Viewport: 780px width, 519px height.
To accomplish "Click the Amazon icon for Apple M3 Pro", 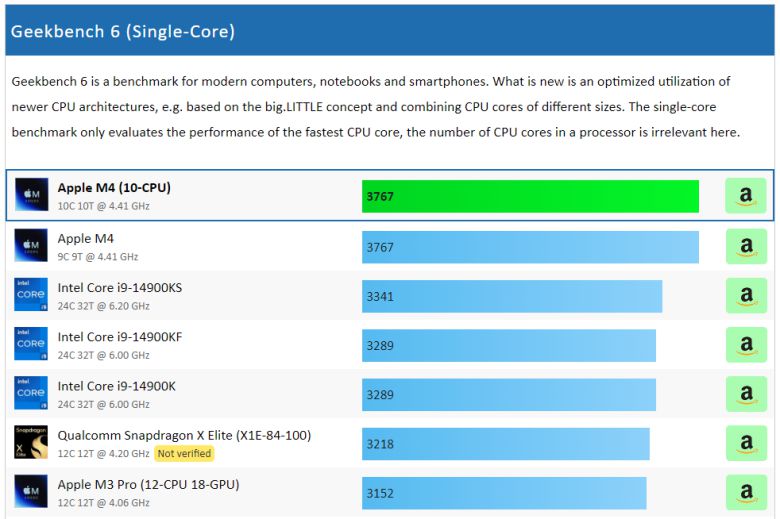I will [x=746, y=491].
